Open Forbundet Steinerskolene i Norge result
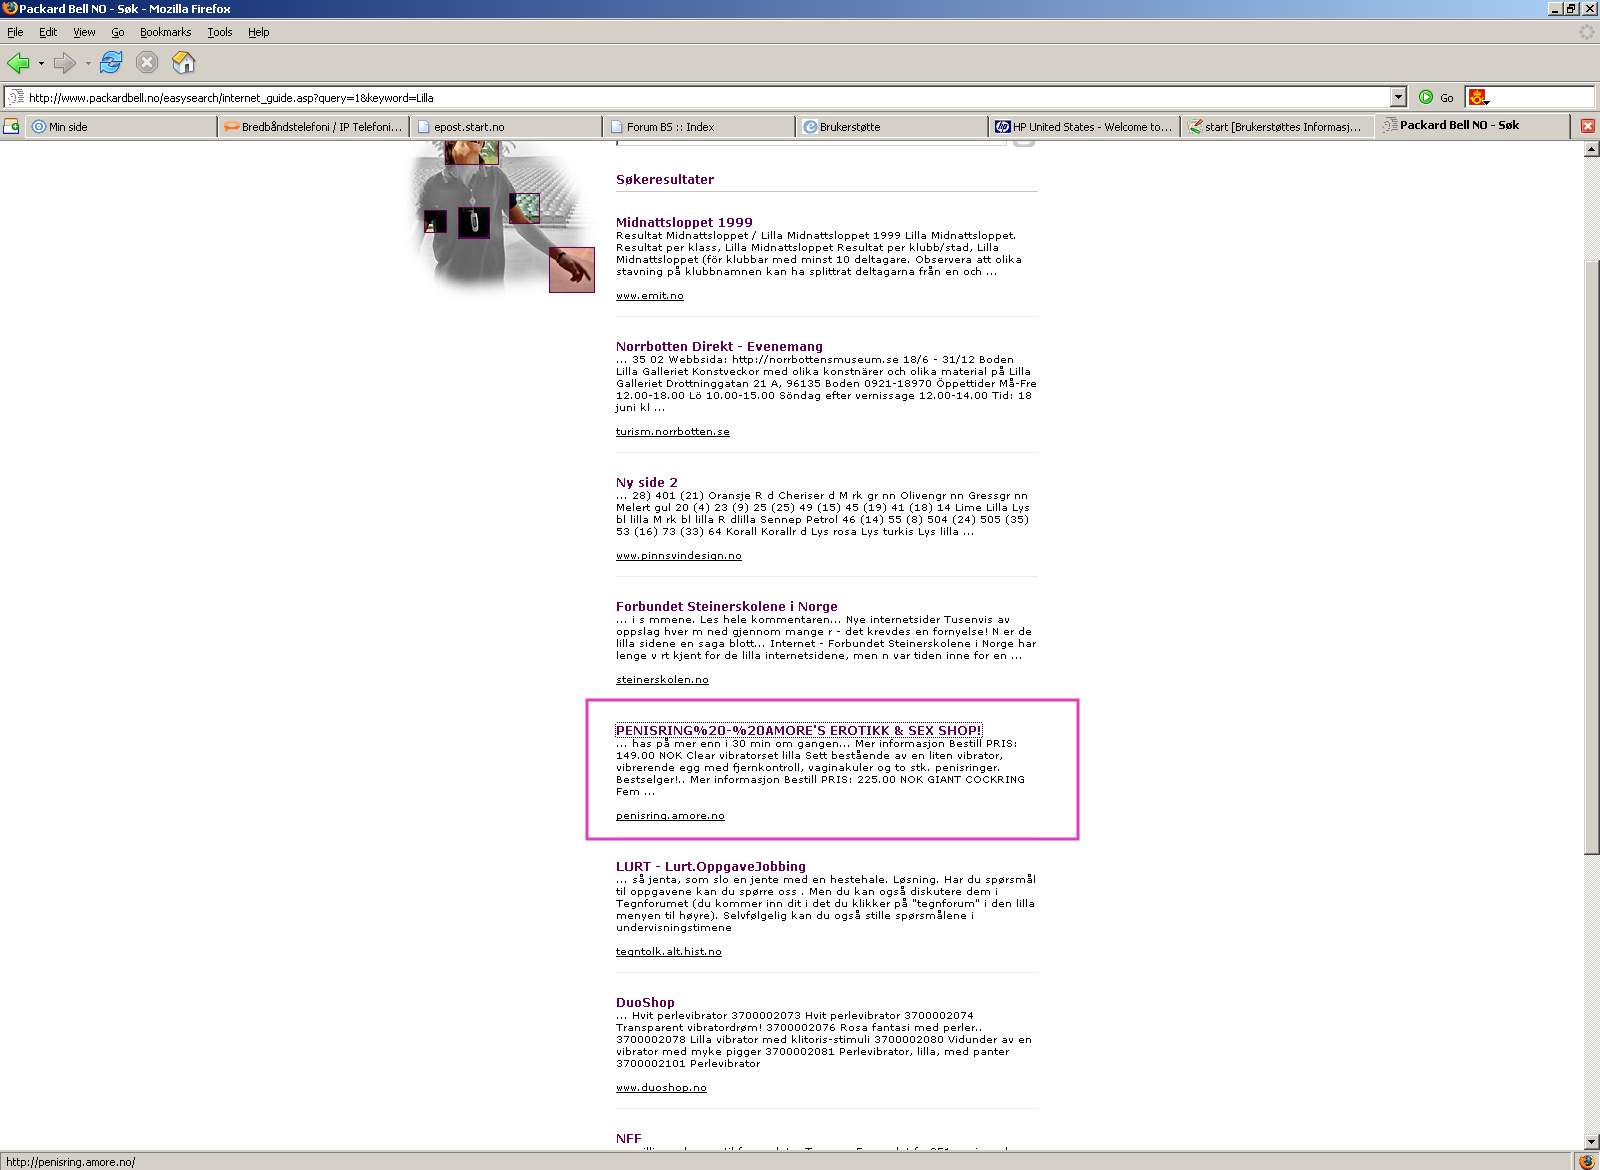This screenshot has width=1600, height=1170. click(727, 606)
